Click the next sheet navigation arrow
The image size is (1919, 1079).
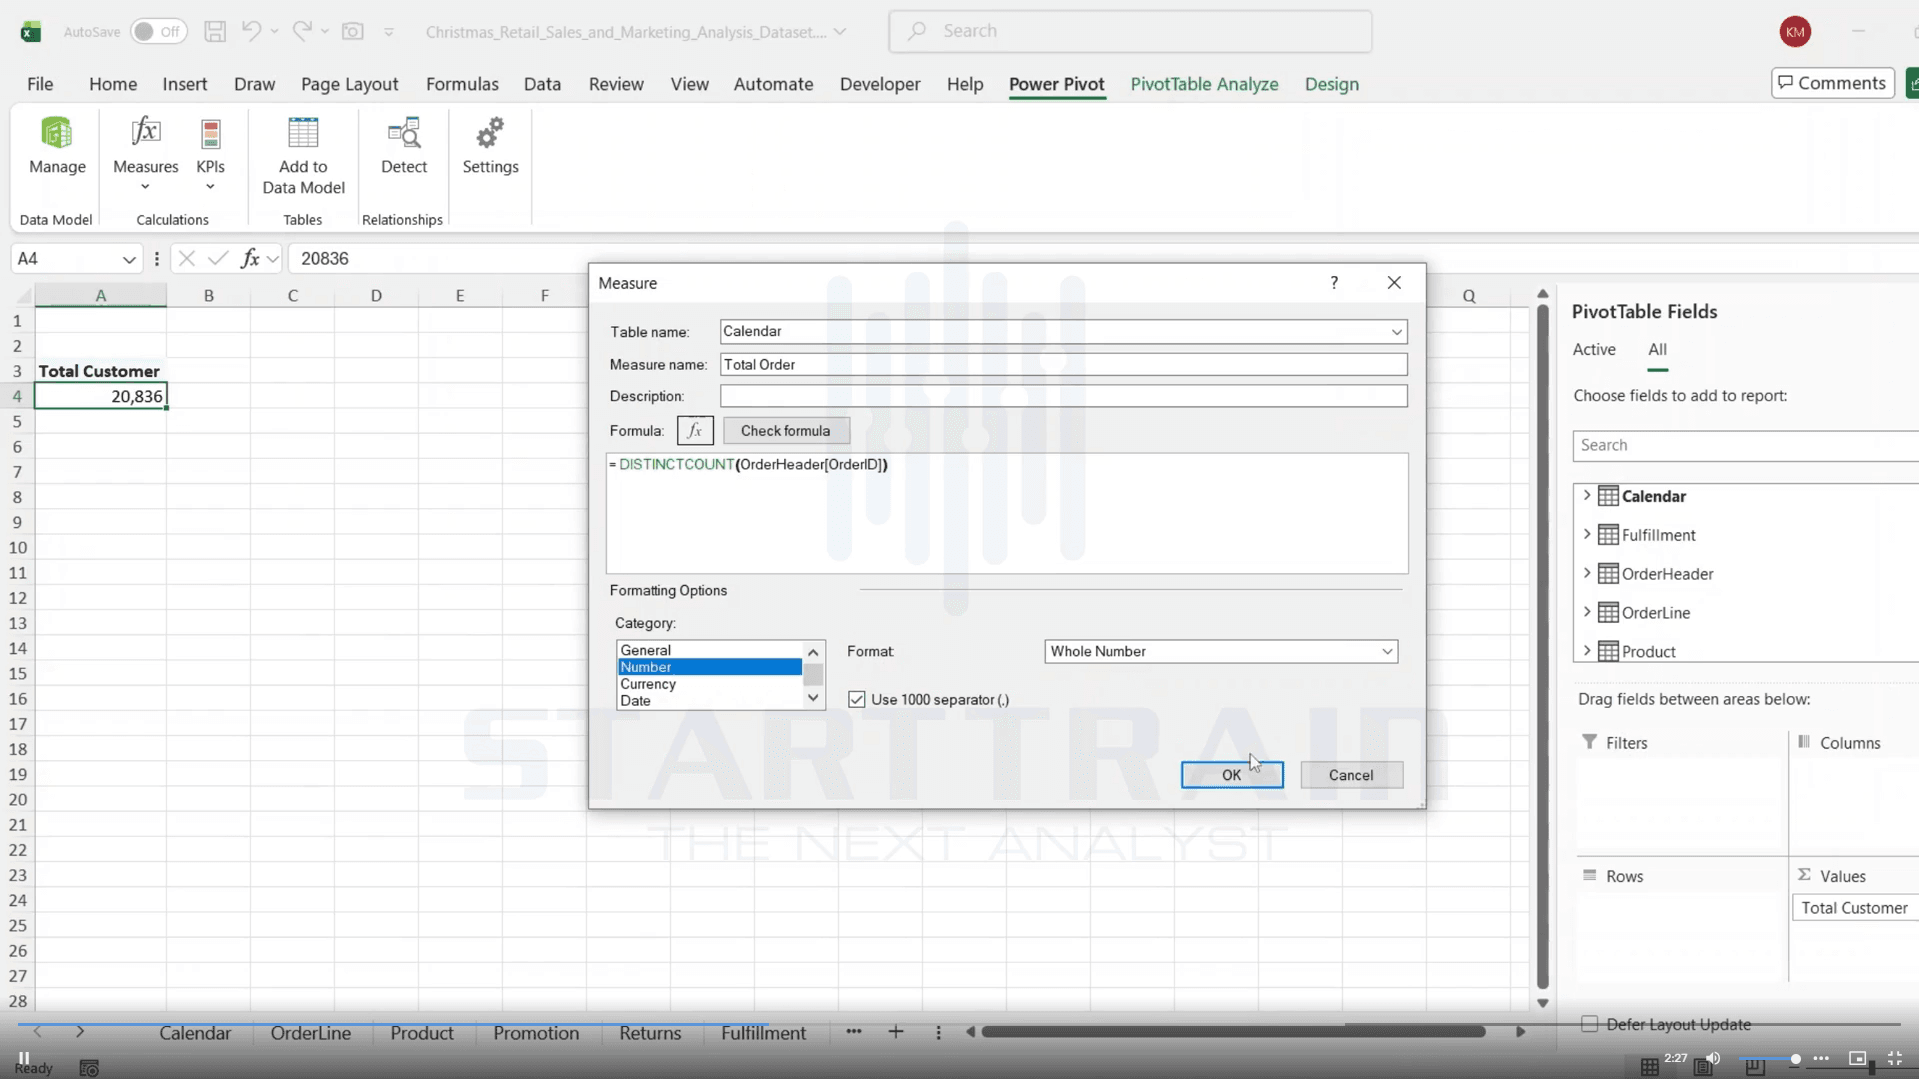click(x=80, y=1032)
